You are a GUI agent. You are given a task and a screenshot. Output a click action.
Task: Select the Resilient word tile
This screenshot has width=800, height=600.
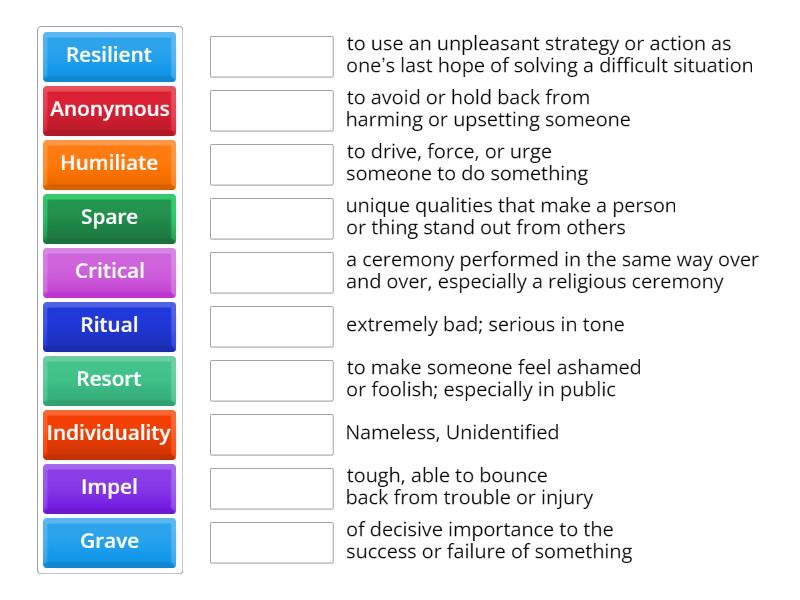109,56
